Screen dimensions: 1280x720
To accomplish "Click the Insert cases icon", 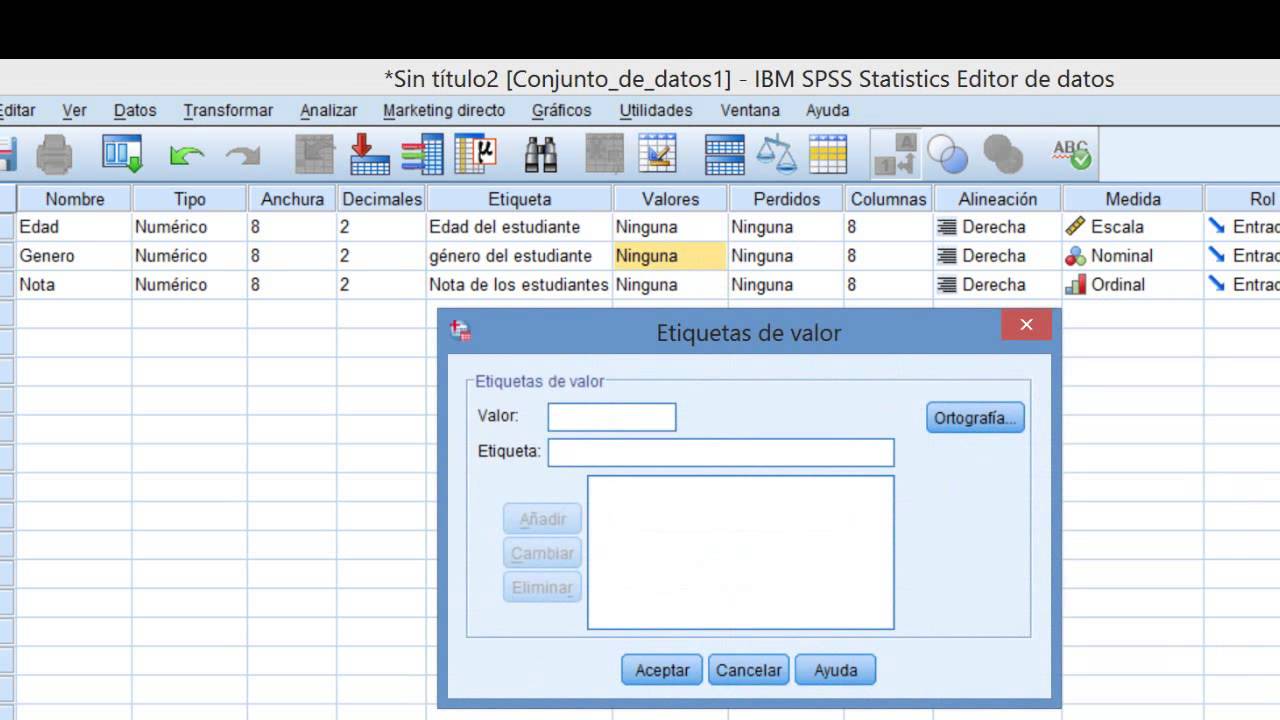I will 604,155.
